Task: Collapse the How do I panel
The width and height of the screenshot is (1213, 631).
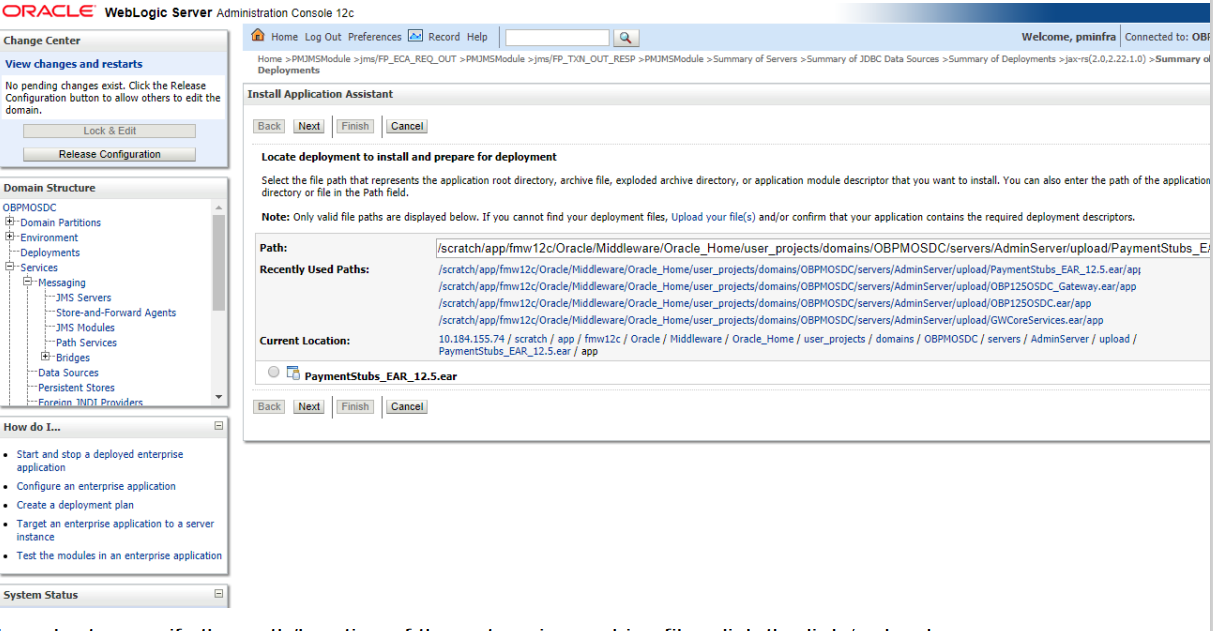Action: coord(219,426)
